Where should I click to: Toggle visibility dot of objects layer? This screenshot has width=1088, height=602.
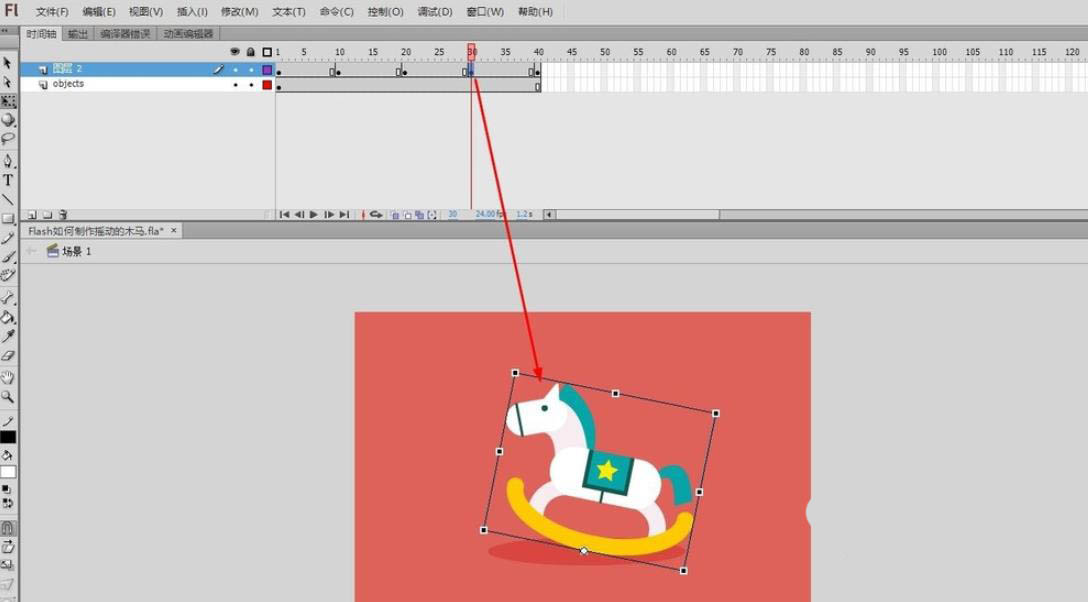point(235,85)
